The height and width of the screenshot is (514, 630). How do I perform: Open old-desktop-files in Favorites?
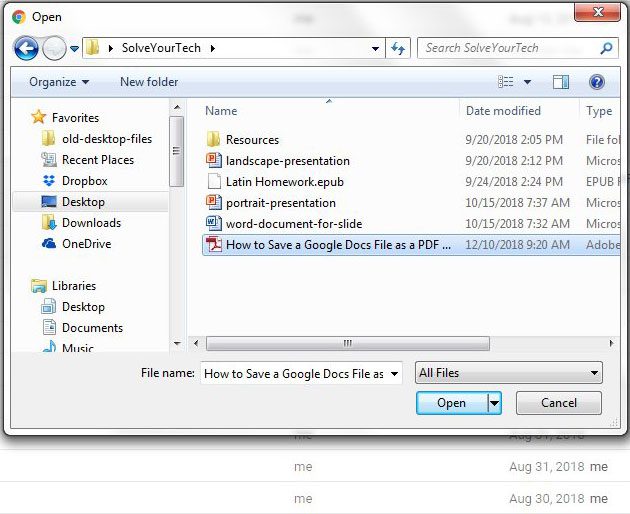click(x=107, y=139)
